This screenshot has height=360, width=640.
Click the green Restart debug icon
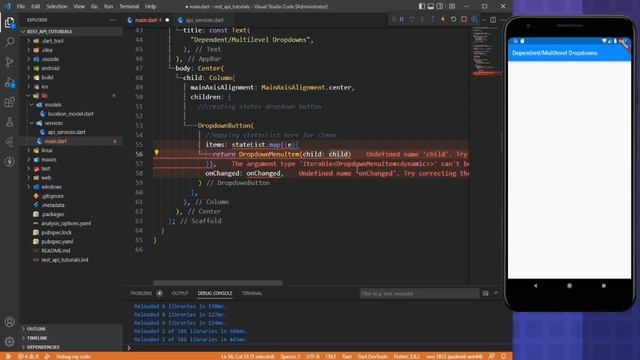click(453, 20)
